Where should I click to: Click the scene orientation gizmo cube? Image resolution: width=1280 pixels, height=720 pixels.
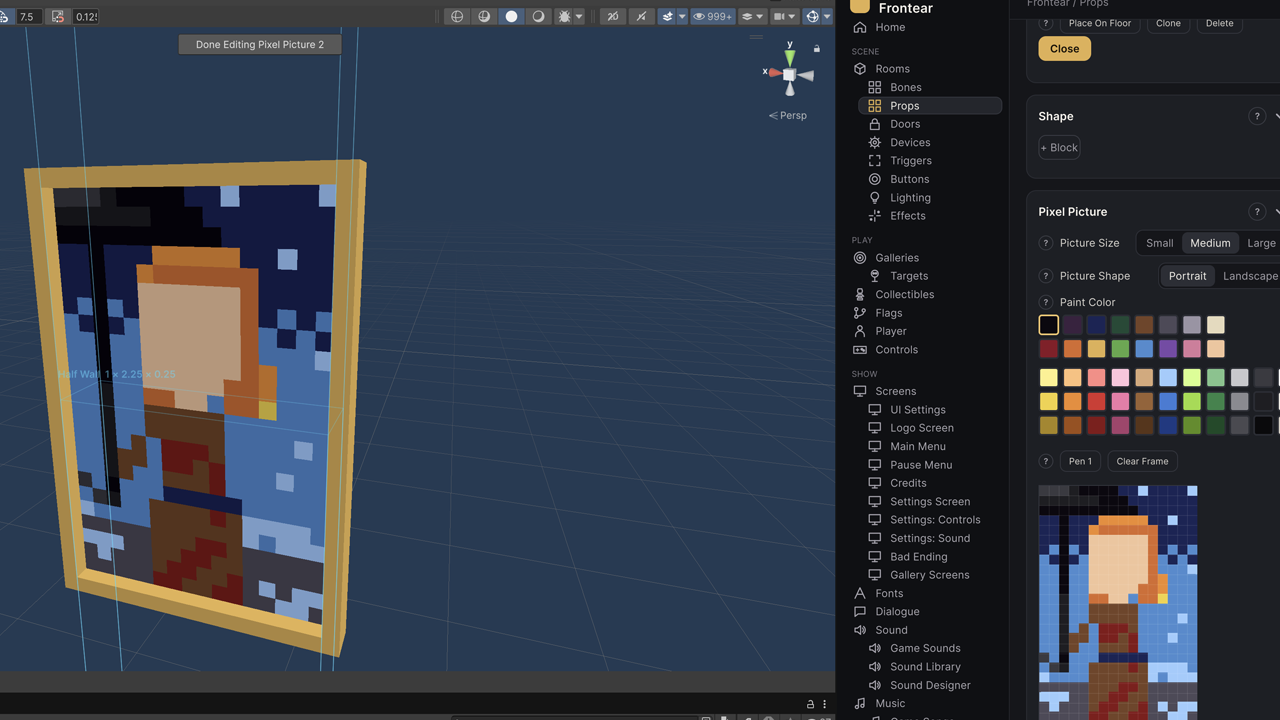(x=790, y=74)
